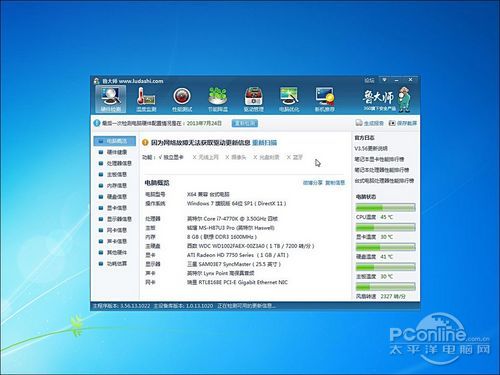Click the WDC WD1002FAEX hard disk text
The height and width of the screenshot is (375, 500).
pyautogui.click(x=250, y=246)
